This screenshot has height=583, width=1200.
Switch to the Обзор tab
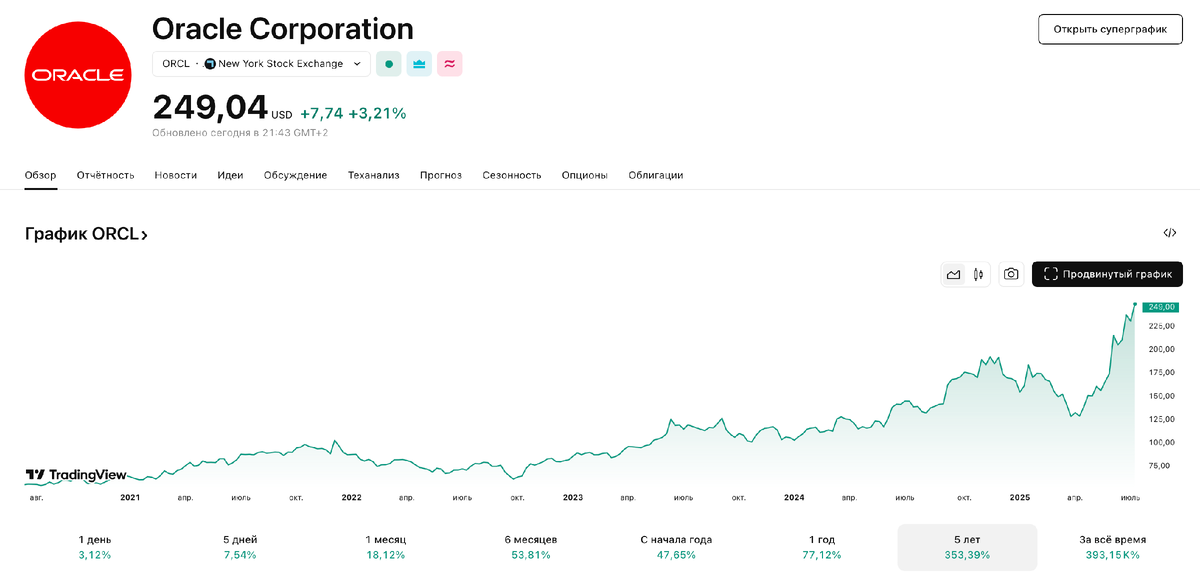41,175
